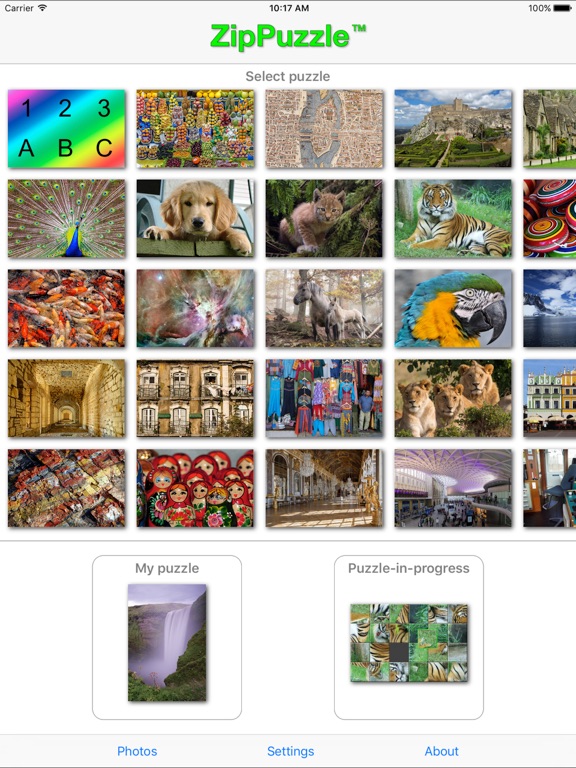Select the blue and yellow macaw puzzle
The width and height of the screenshot is (576, 768).
[x=453, y=309]
